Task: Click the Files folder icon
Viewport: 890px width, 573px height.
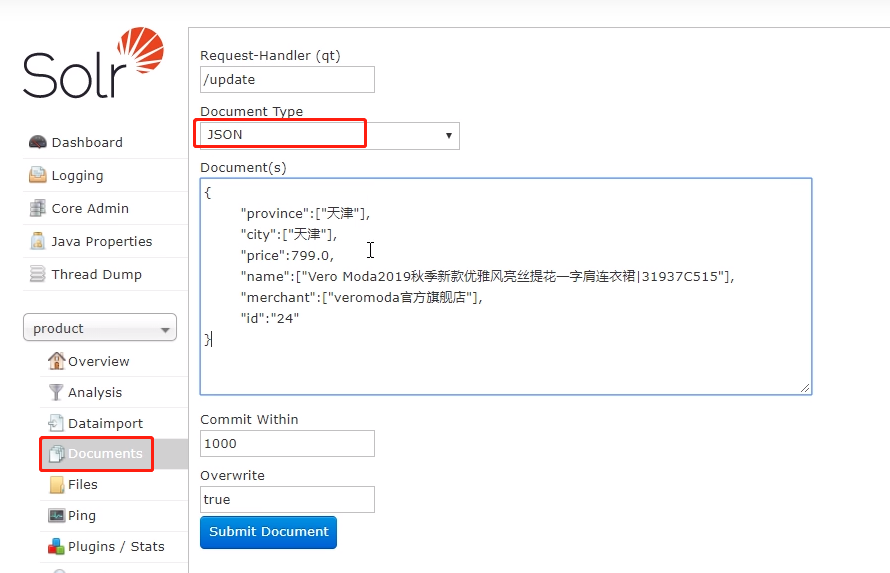Action: pyautogui.click(x=56, y=484)
